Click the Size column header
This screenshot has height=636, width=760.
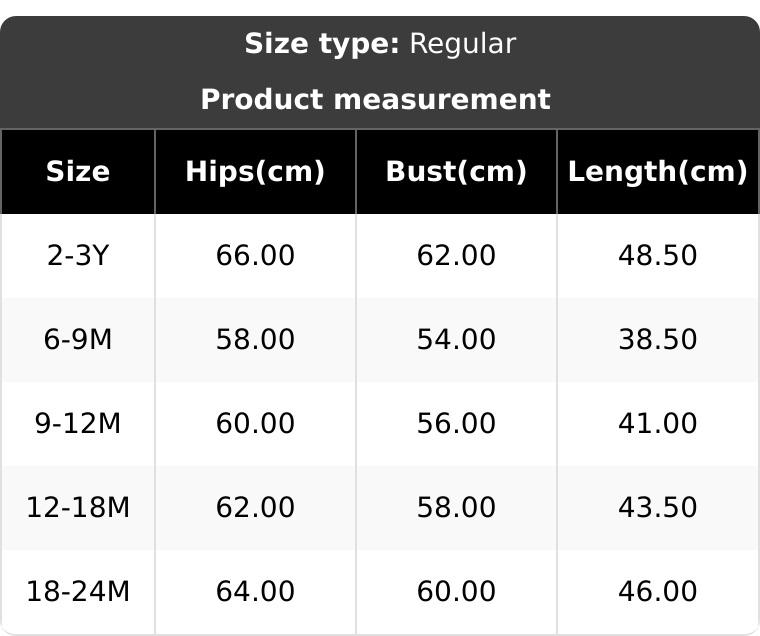(78, 172)
